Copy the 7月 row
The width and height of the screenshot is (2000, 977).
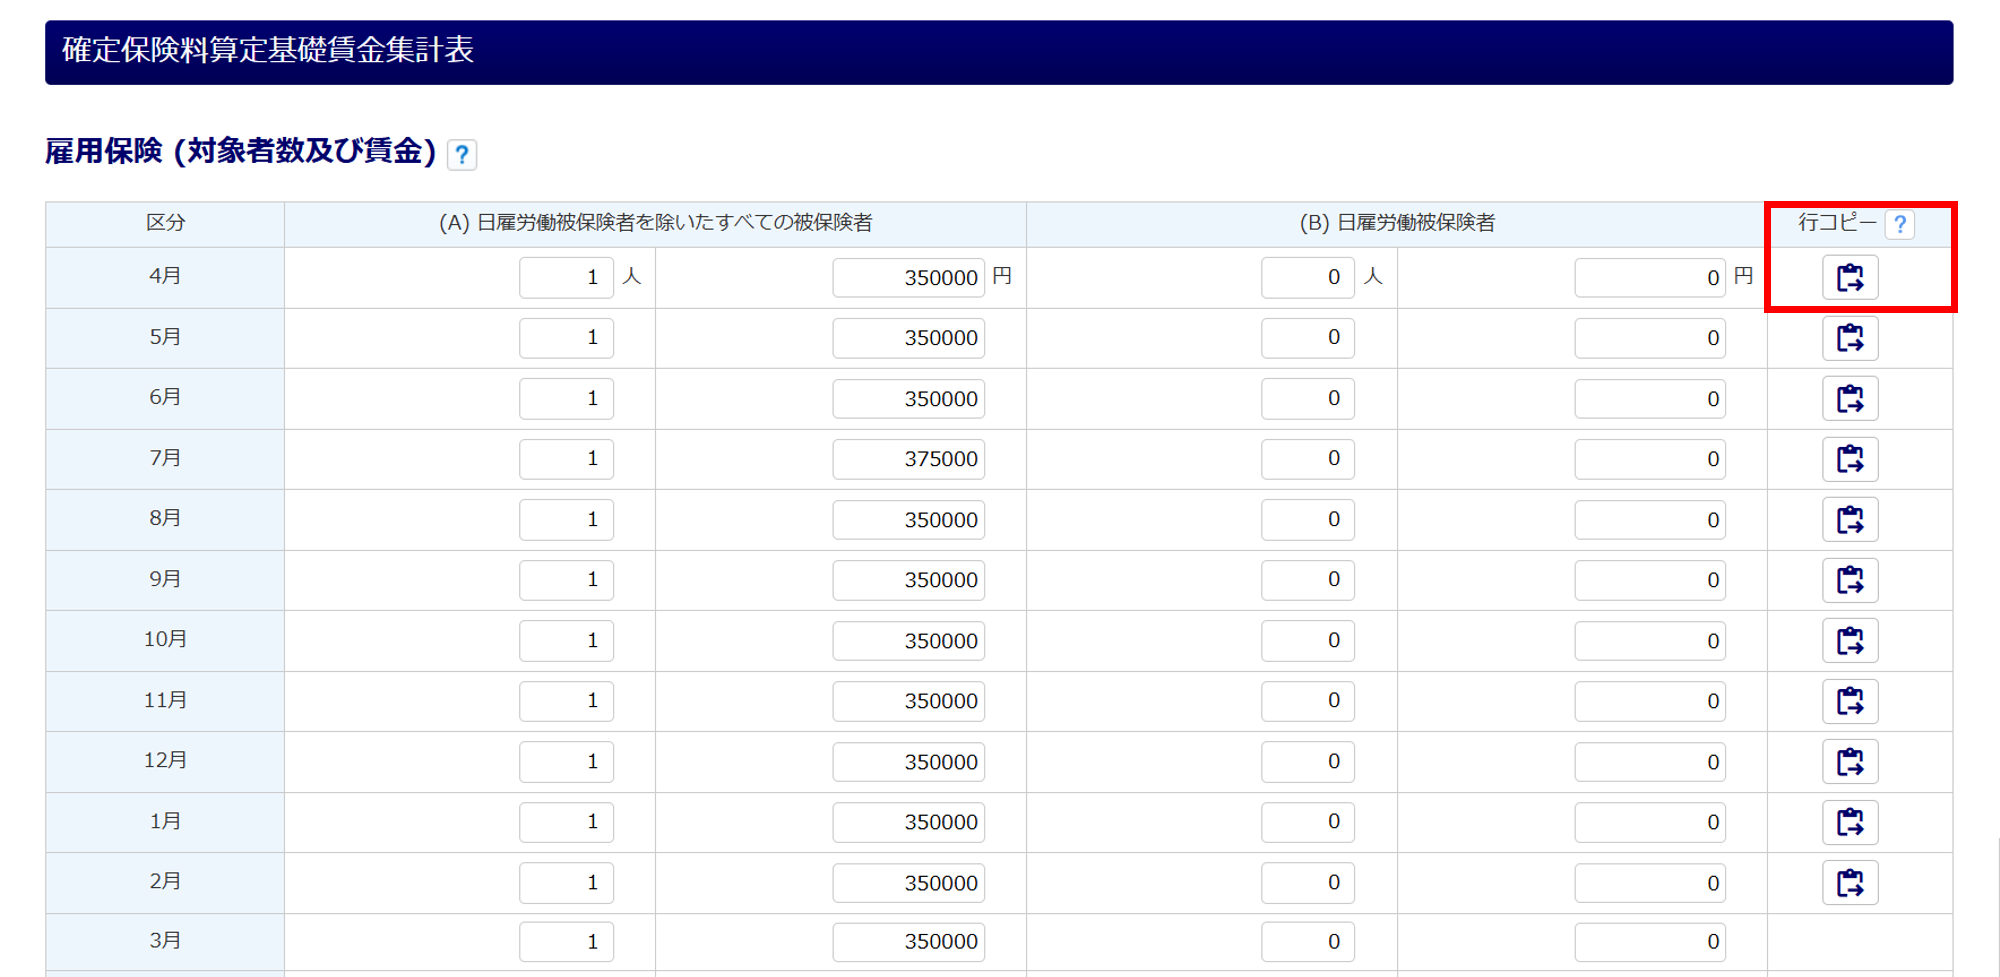coord(1850,459)
